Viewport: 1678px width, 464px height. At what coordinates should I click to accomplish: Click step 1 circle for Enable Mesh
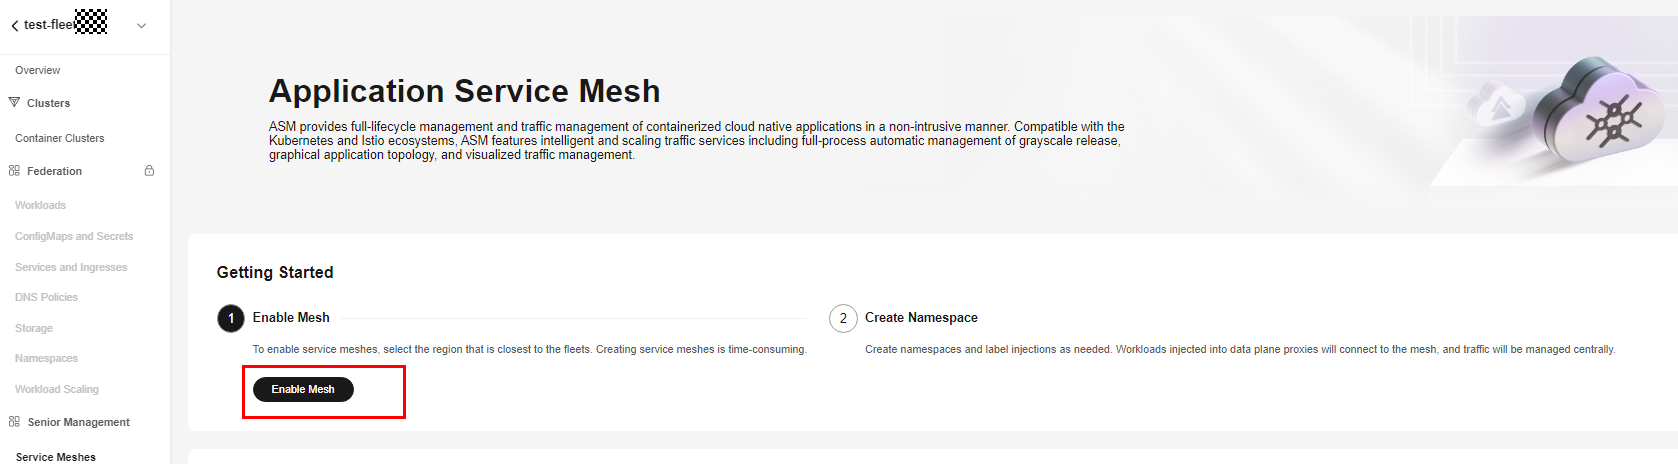[231, 318]
